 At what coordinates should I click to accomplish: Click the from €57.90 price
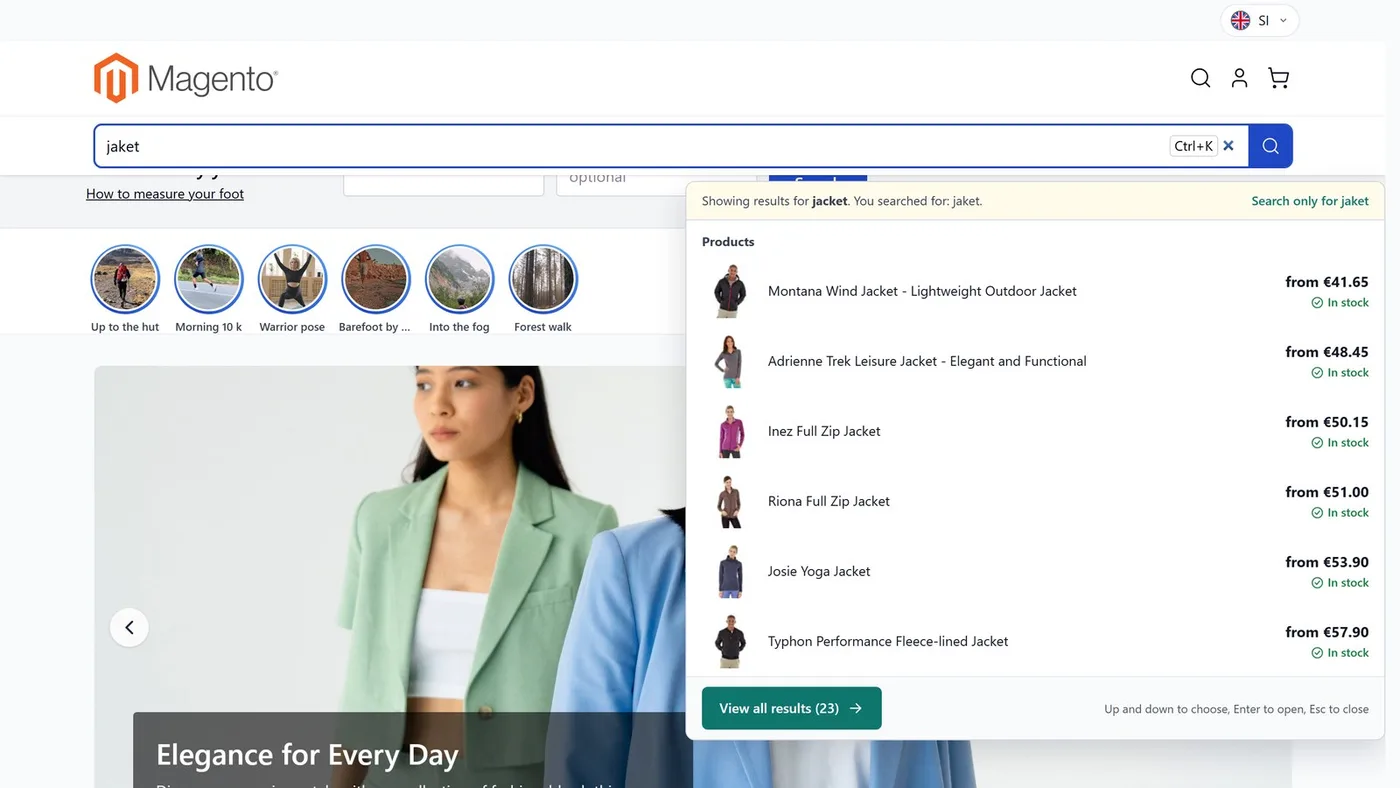[1327, 632]
